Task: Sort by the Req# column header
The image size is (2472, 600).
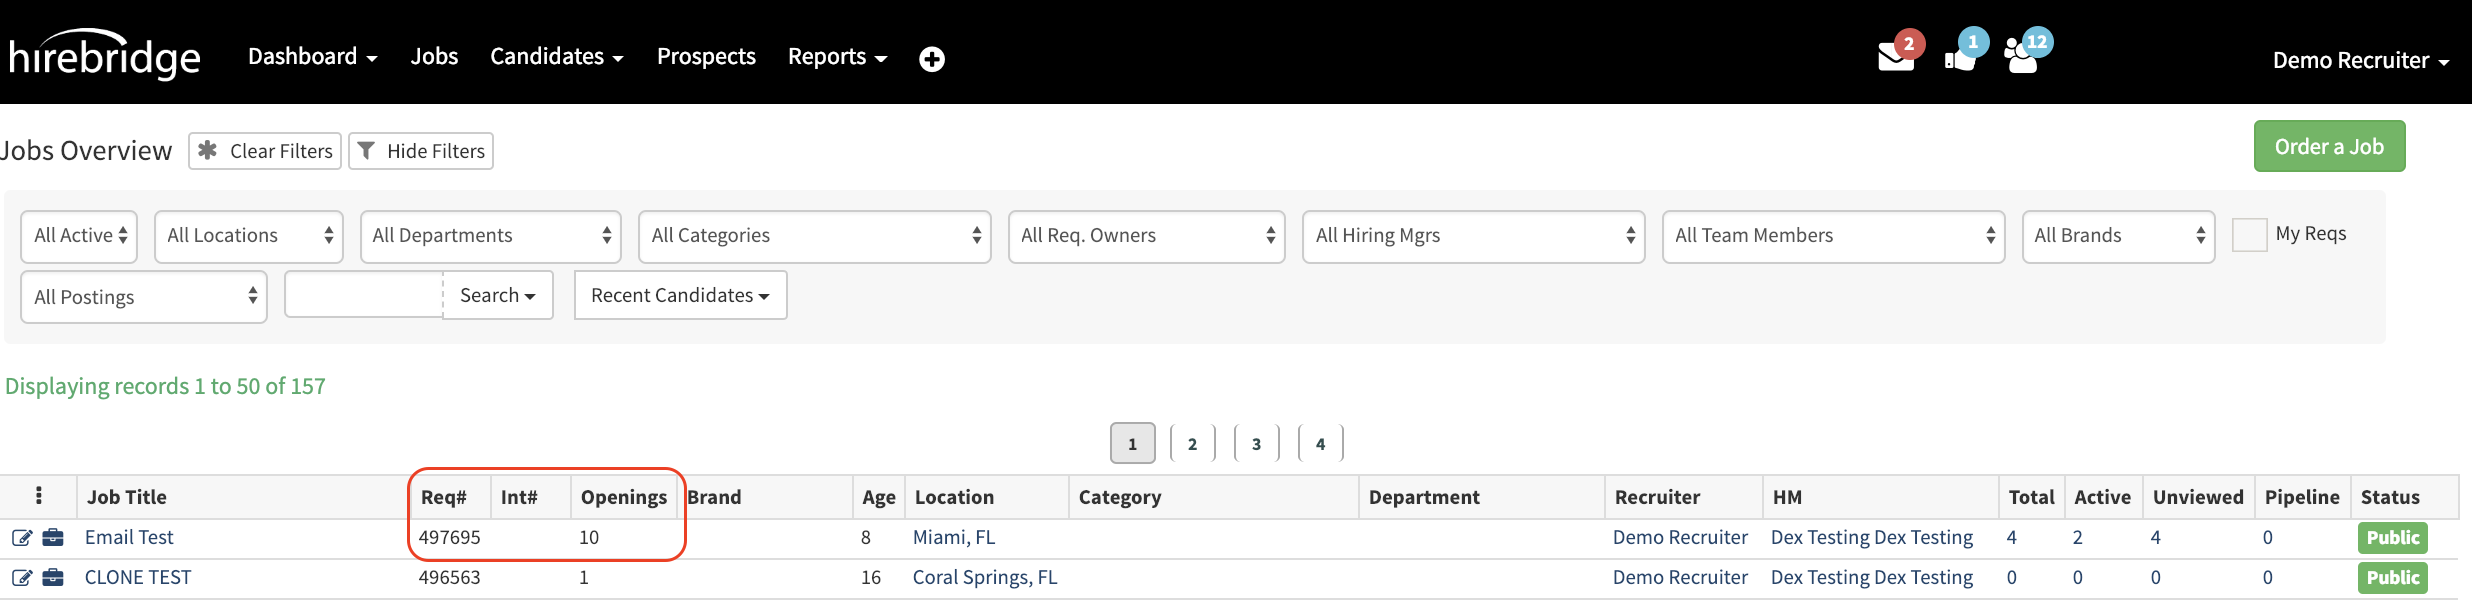Action: pyautogui.click(x=443, y=497)
